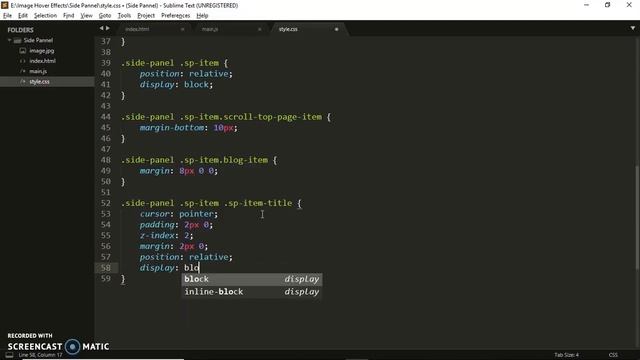Image resolution: width=640 pixels, height=360 pixels.
Task: Switch to the index.html tab
Action: [137, 29]
